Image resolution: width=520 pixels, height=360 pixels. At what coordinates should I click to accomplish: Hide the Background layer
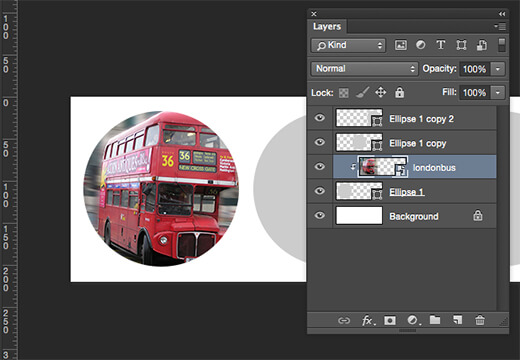pos(320,215)
